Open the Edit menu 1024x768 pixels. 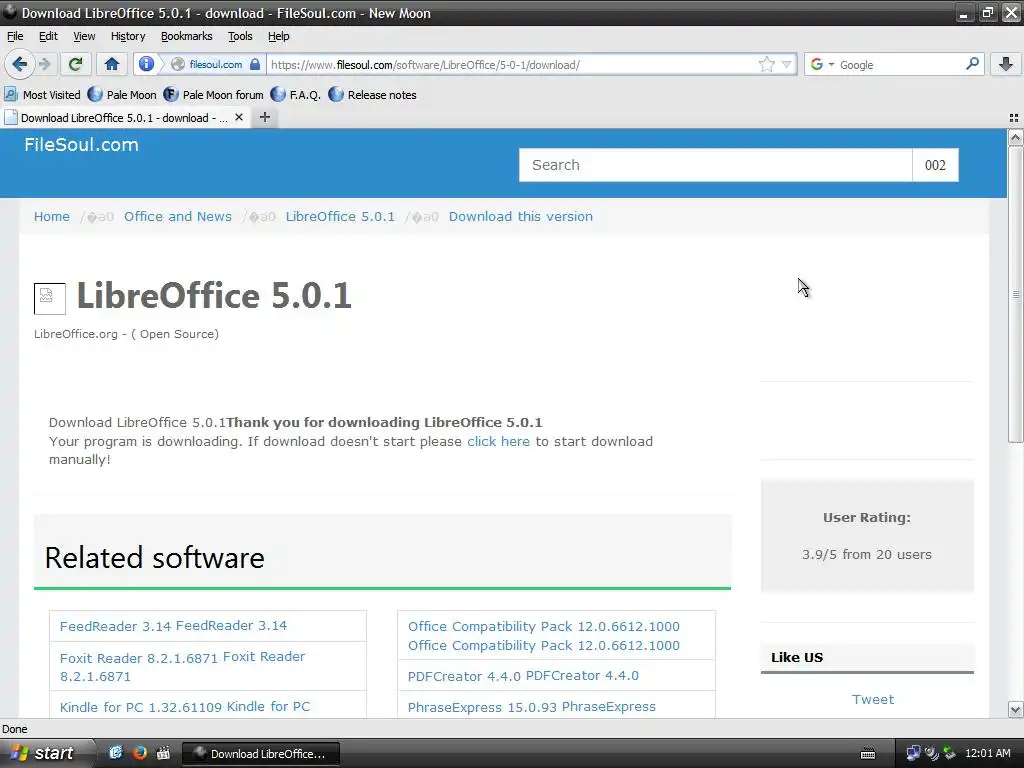[48, 37]
